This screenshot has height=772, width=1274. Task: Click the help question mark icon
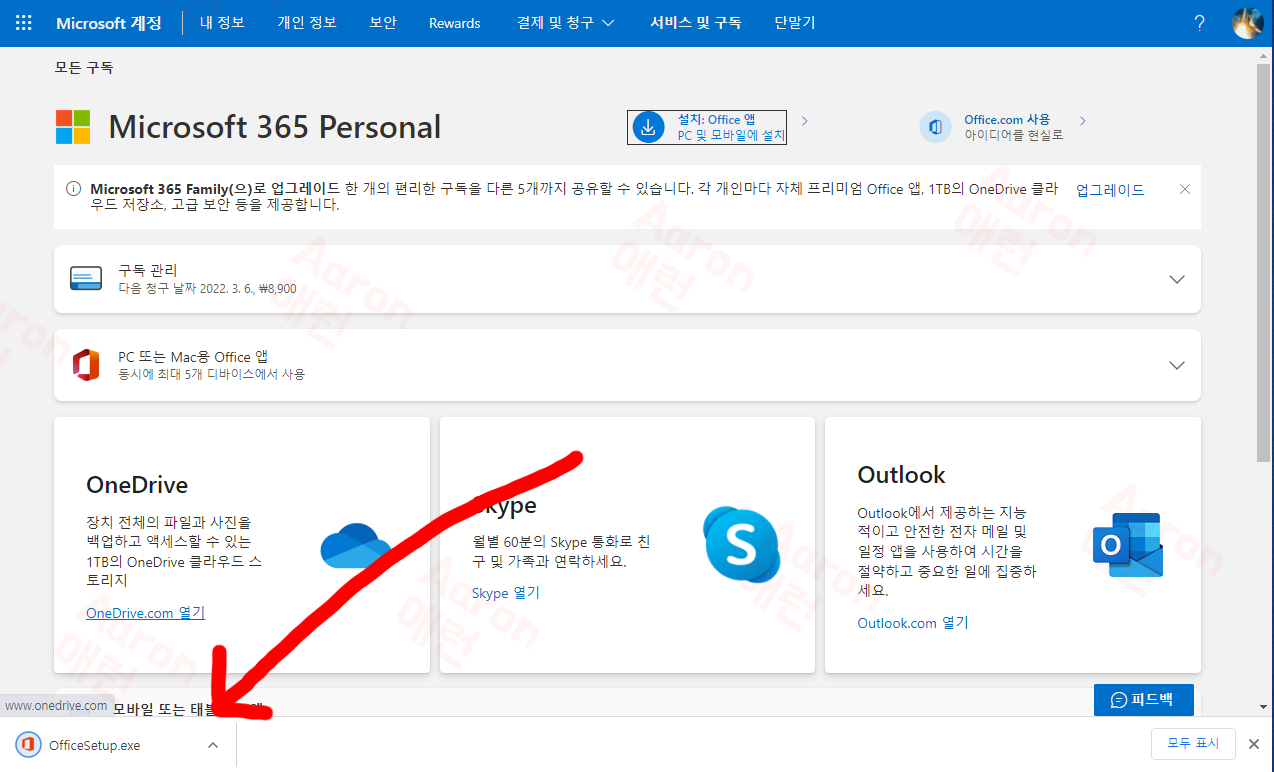[x=1200, y=23]
